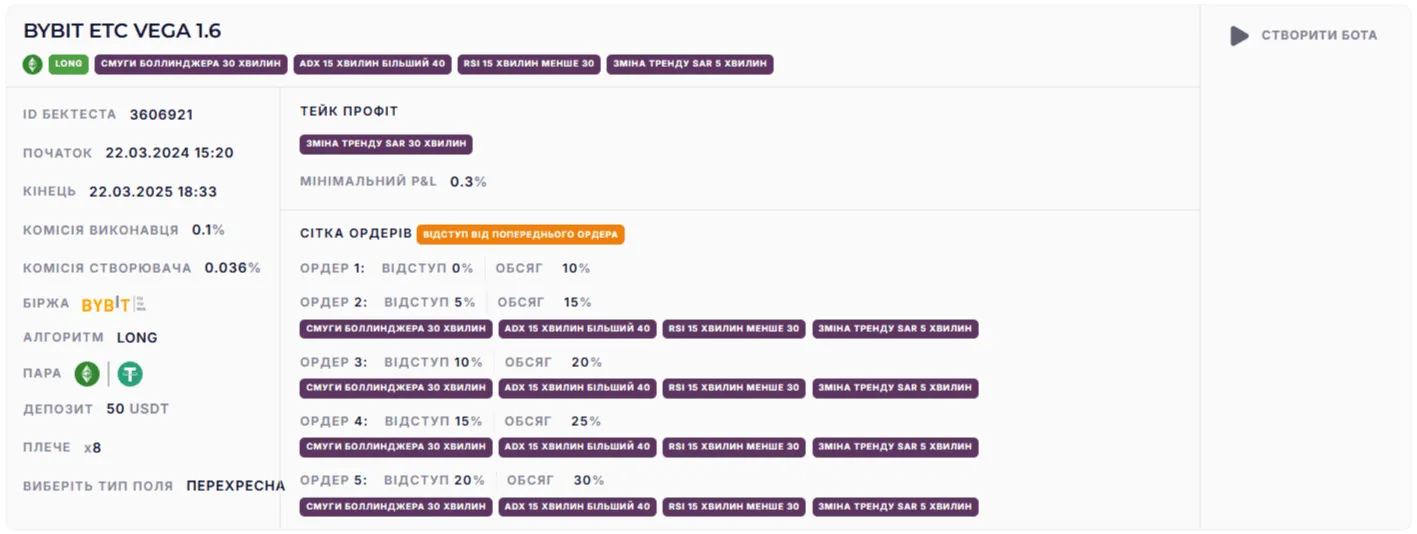Click the Bybit exchange logo
This screenshot has height=534, width=1417.
pyautogui.click(x=113, y=304)
